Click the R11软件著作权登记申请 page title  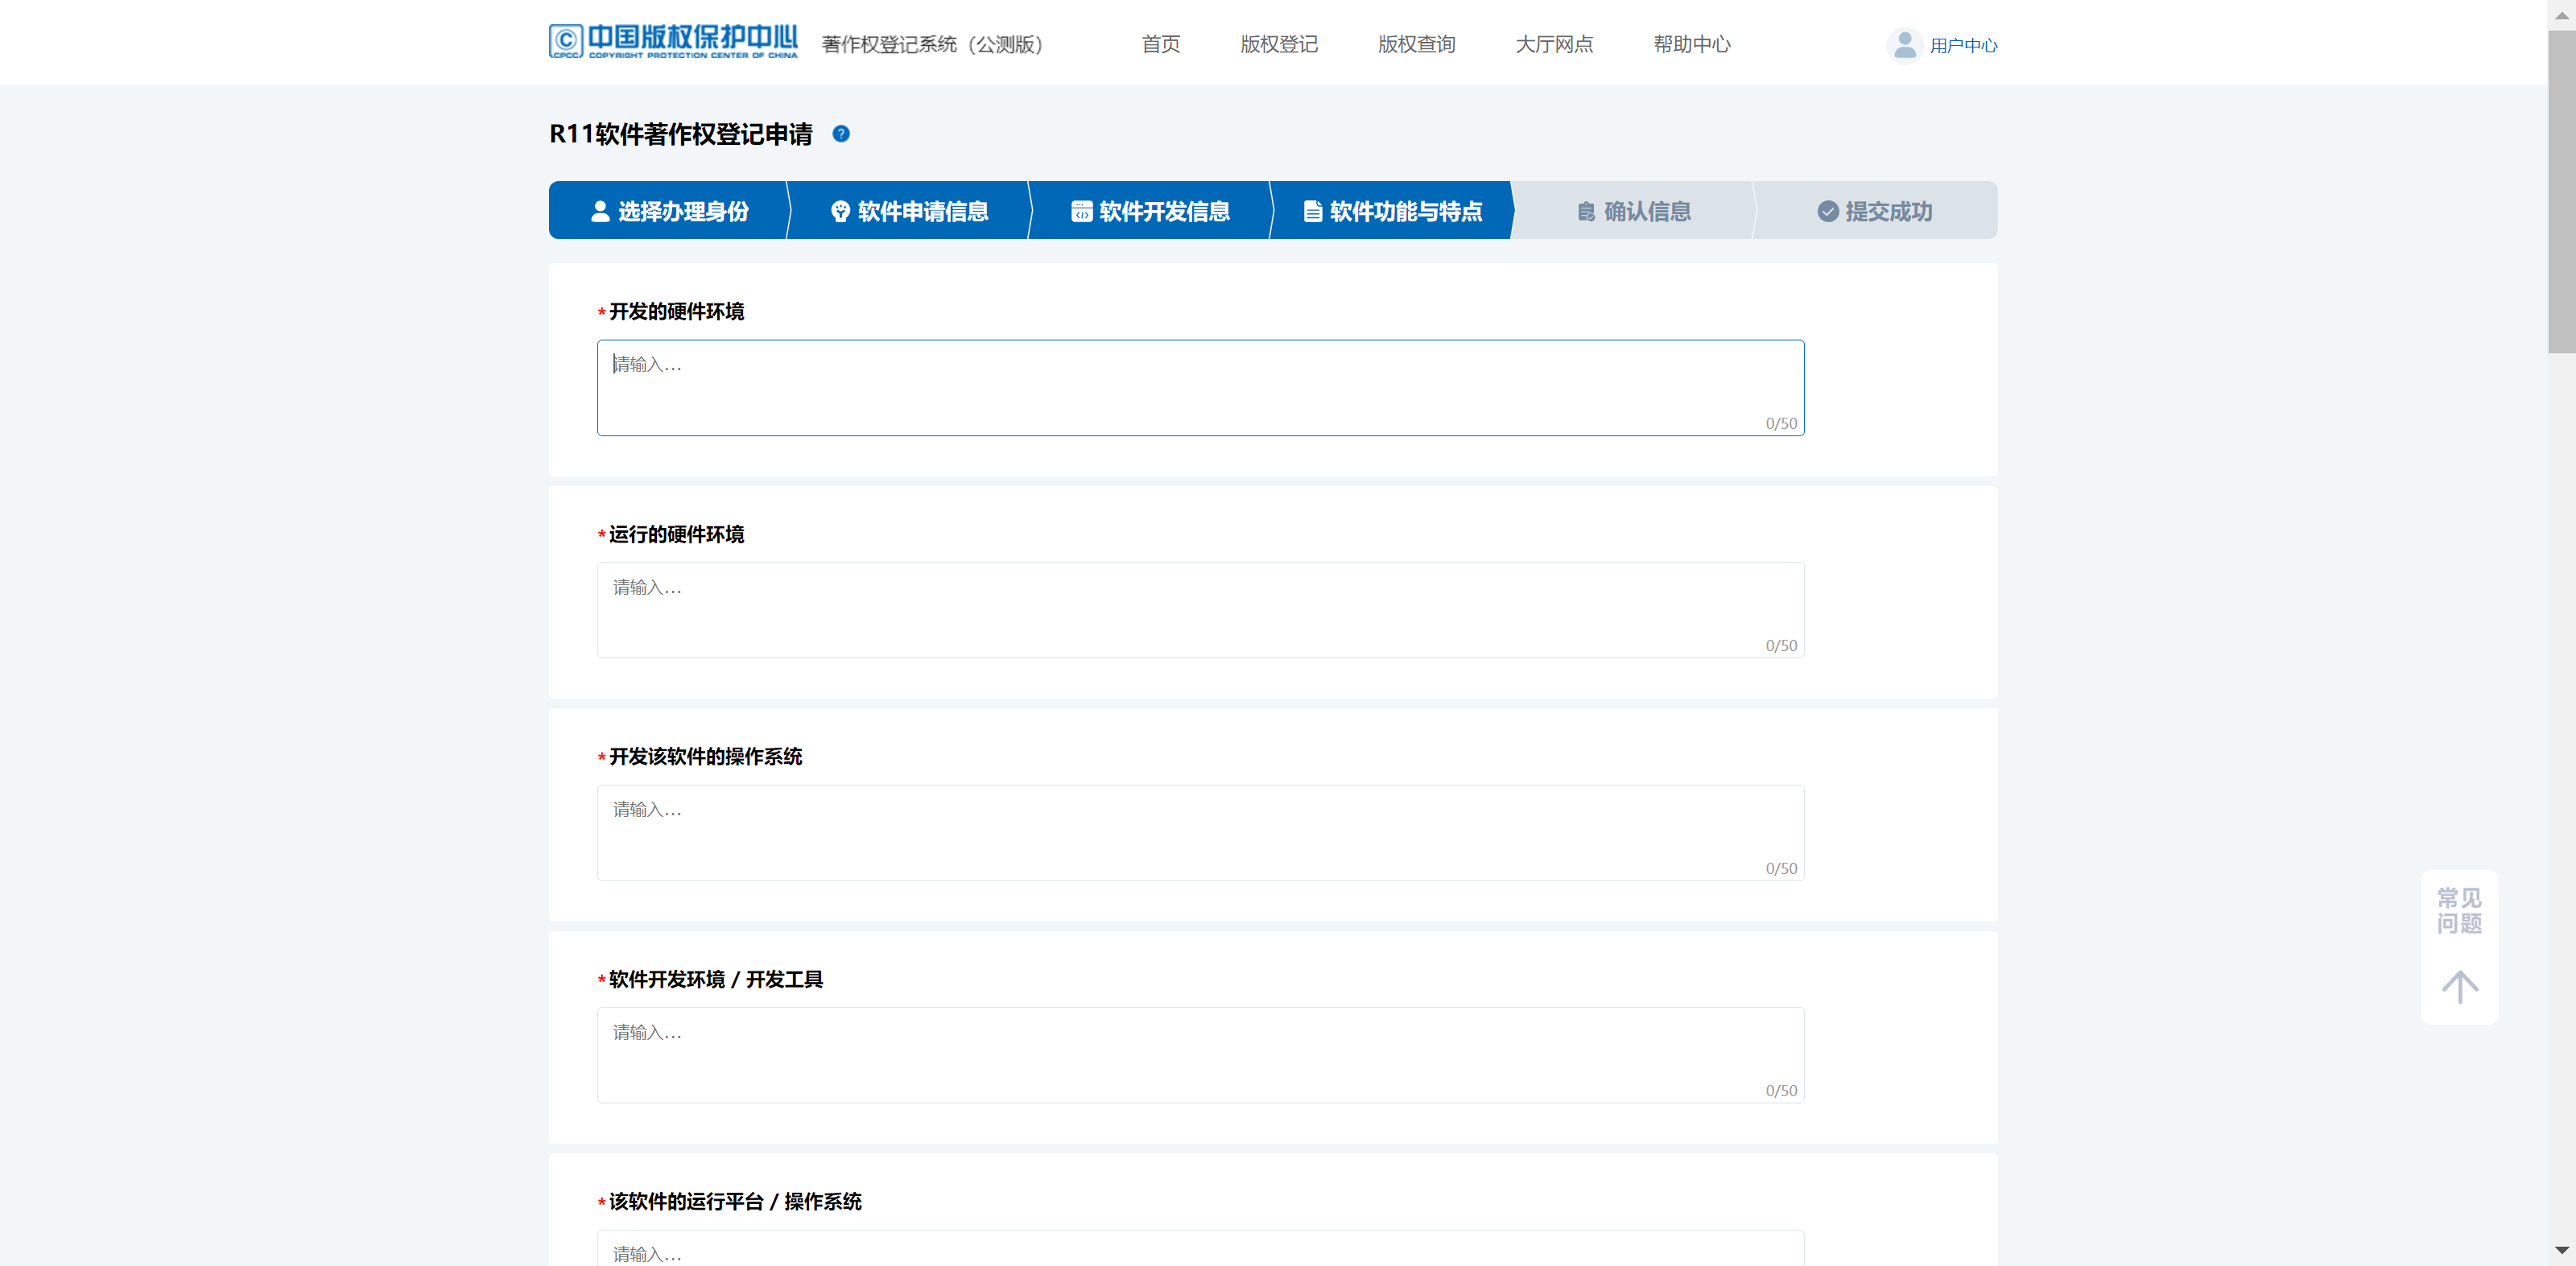click(x=681, y=134)
